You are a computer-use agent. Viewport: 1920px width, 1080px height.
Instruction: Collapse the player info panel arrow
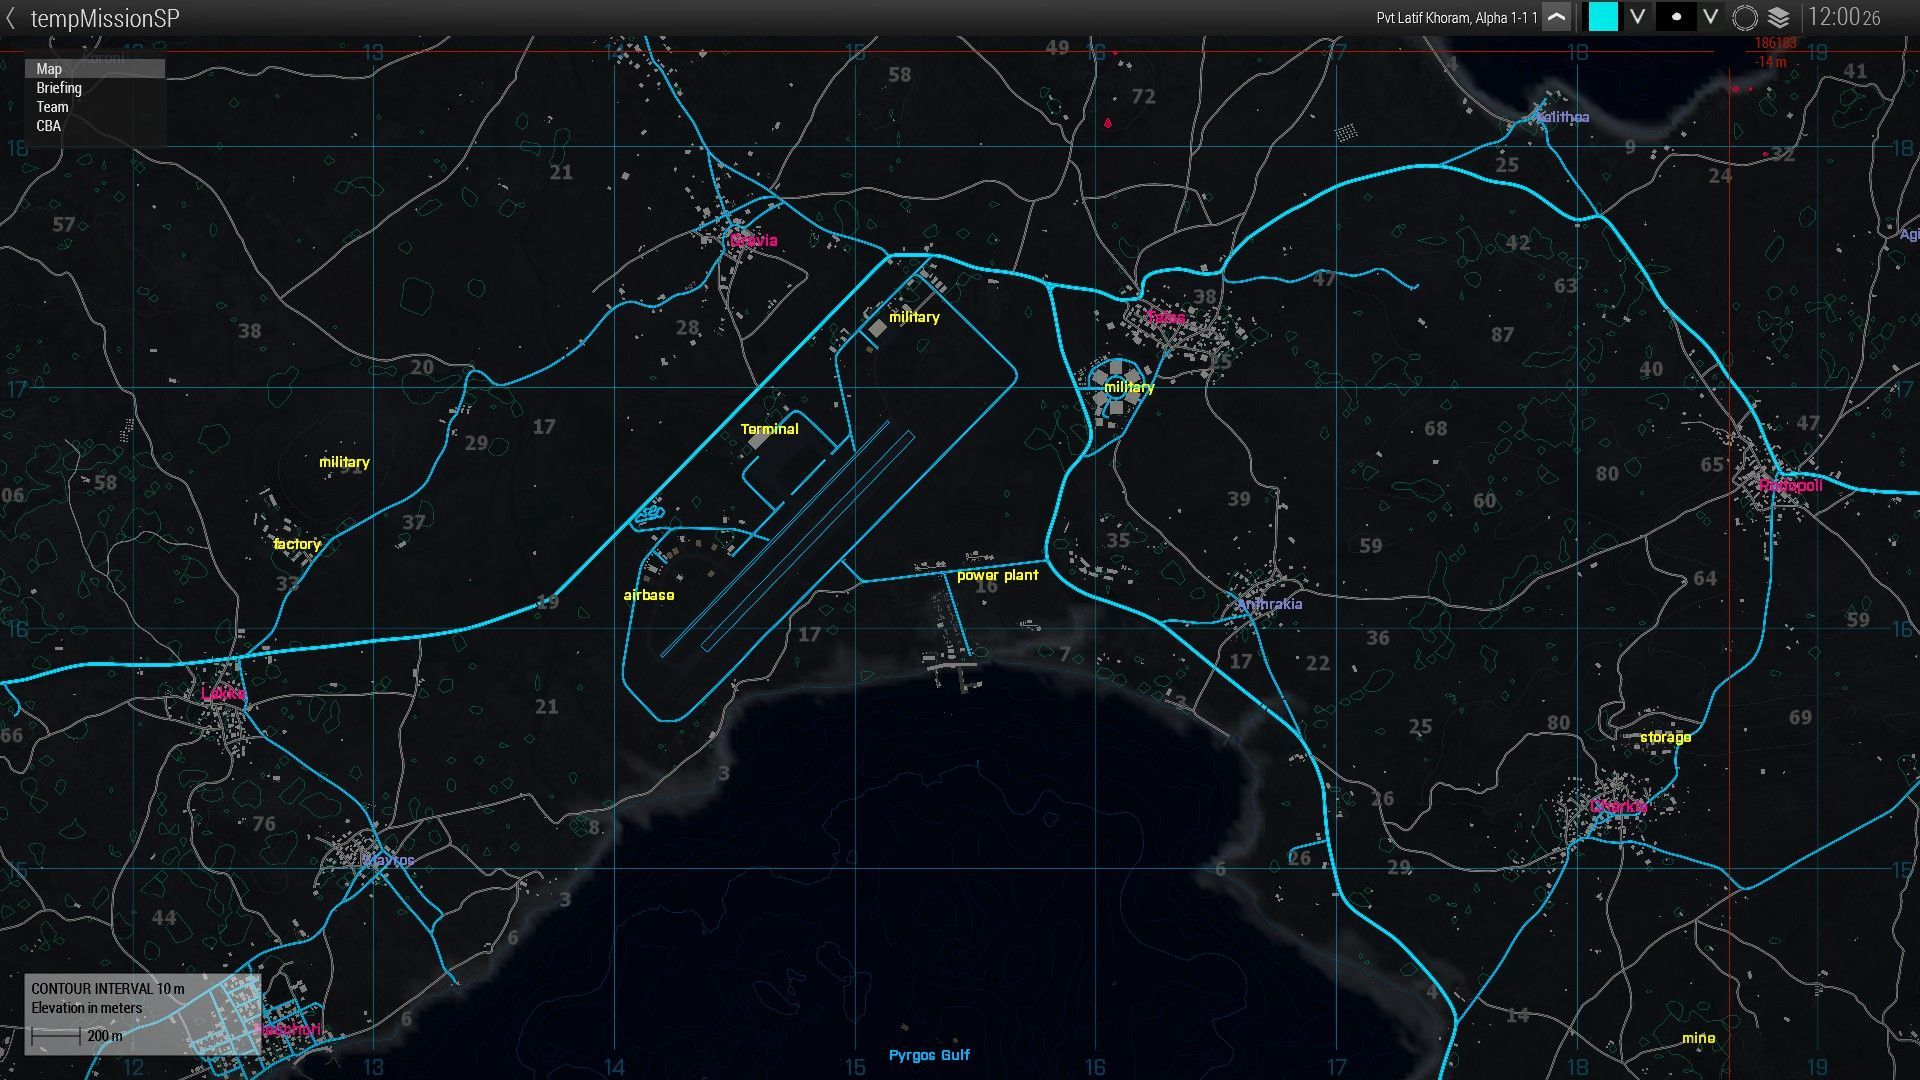pos(1556,18)
